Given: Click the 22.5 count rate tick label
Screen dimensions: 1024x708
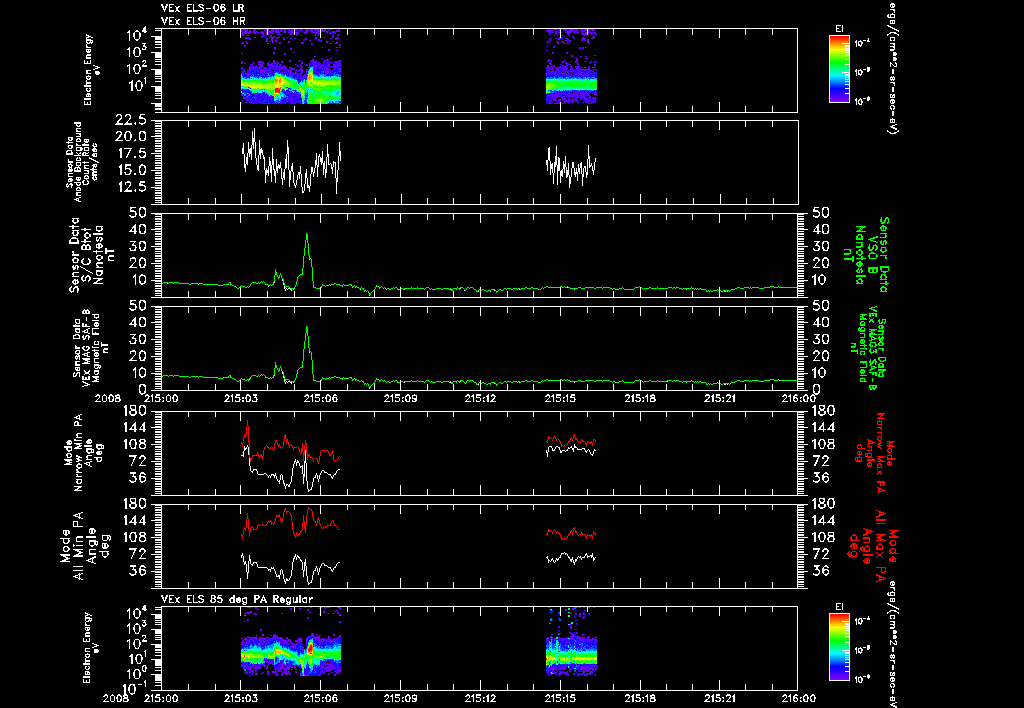Looking at the screenshot, I should point(131,120).
